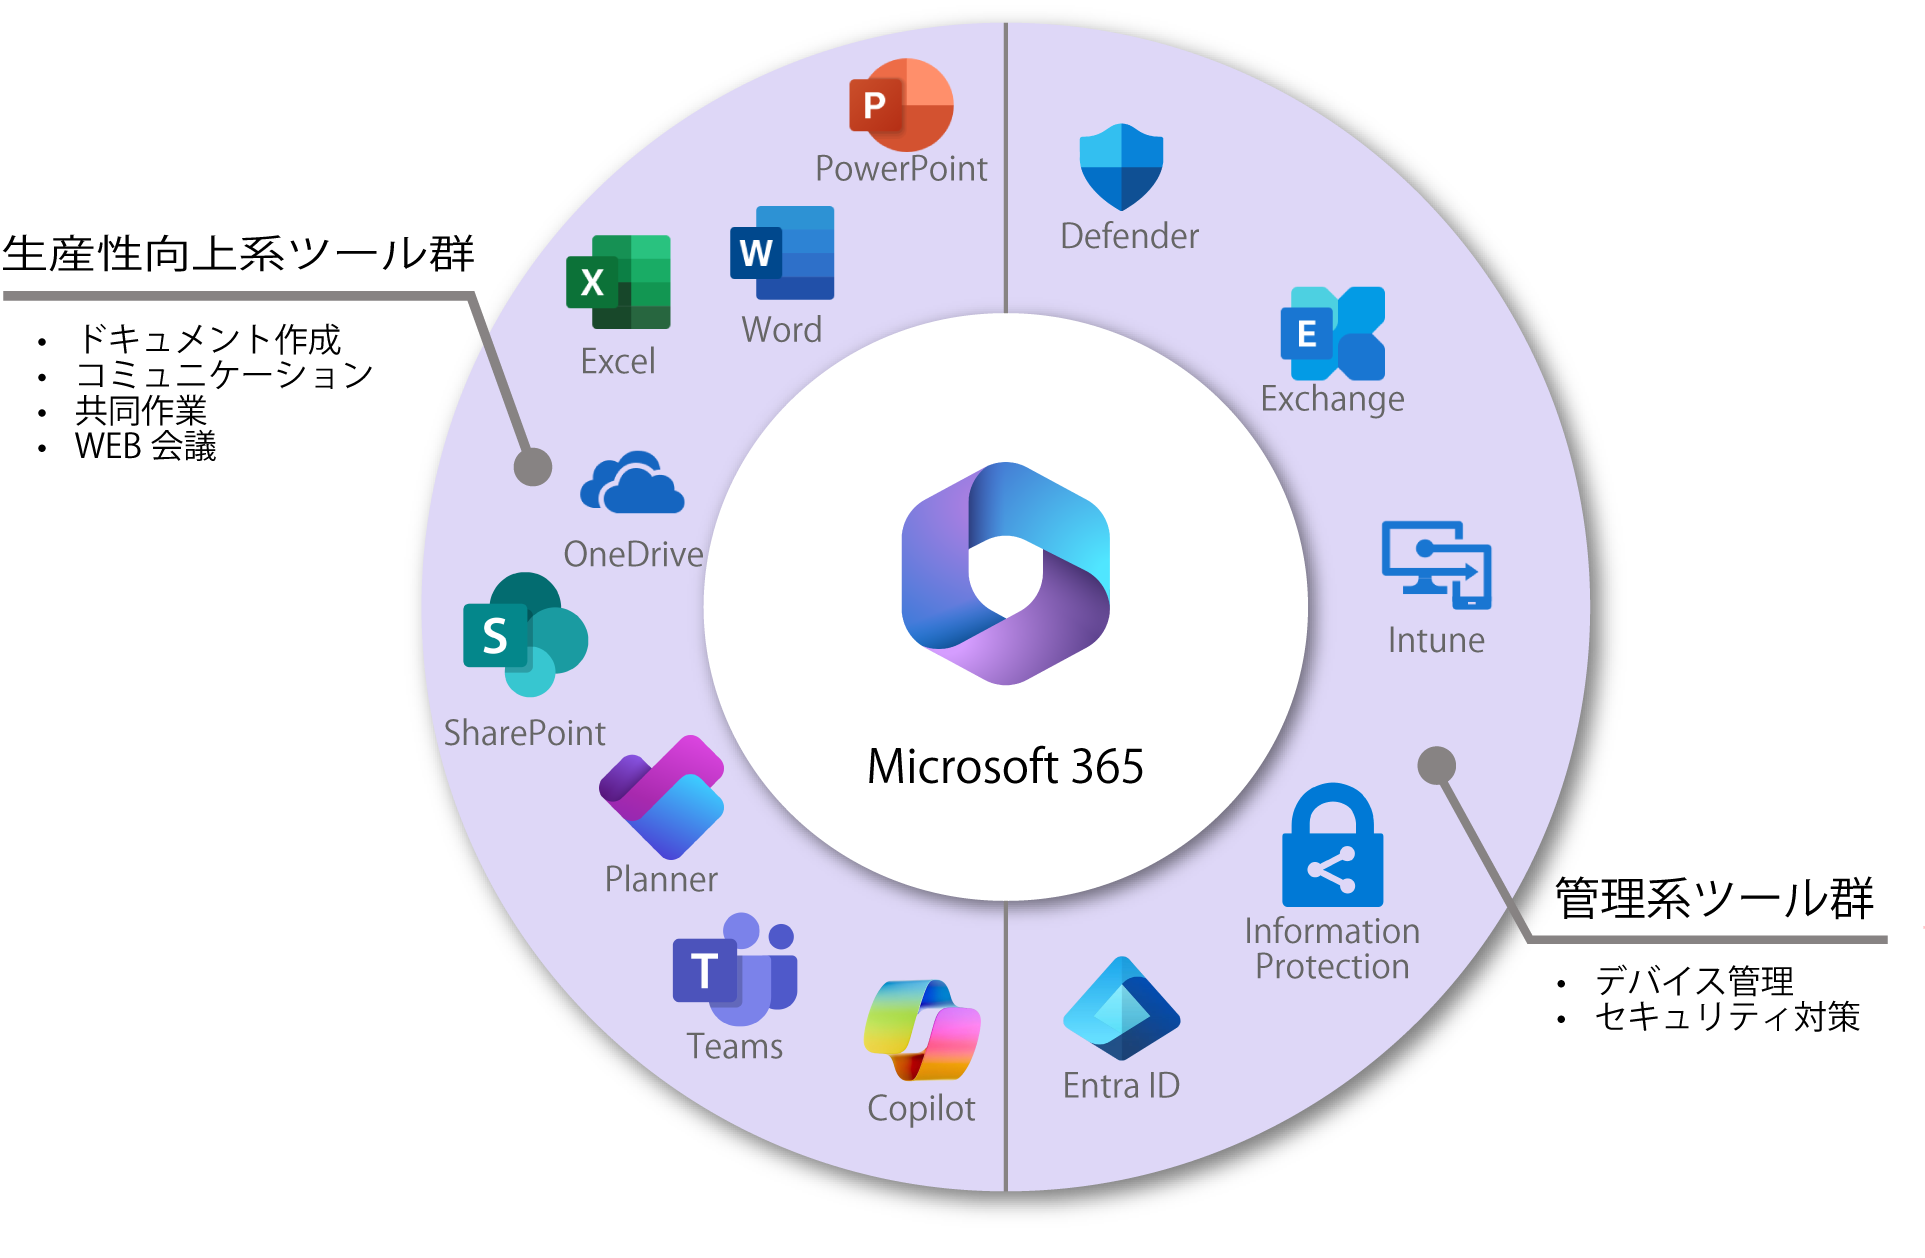The image size is (1925, 1258).
Task: Click the "OneDrive" text label
Action: click(x=633, y=554)
